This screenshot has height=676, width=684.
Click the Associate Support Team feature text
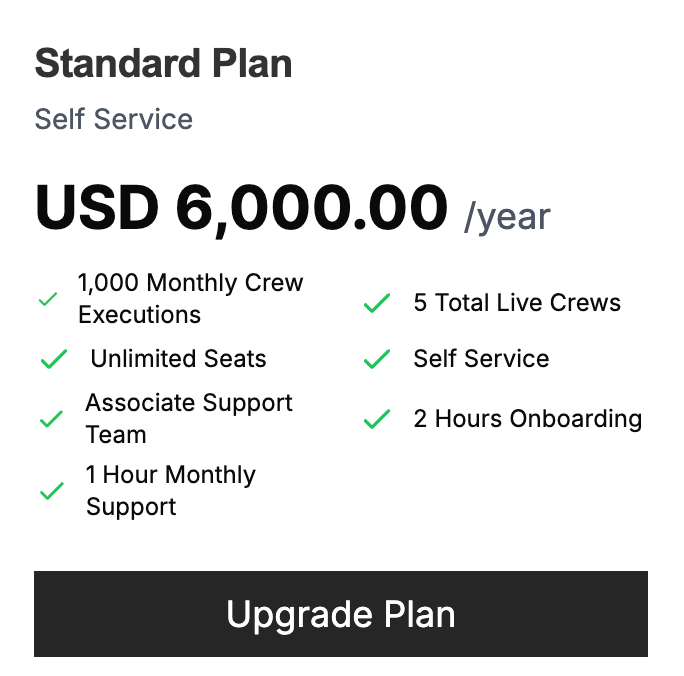click(x=189, y=419)
